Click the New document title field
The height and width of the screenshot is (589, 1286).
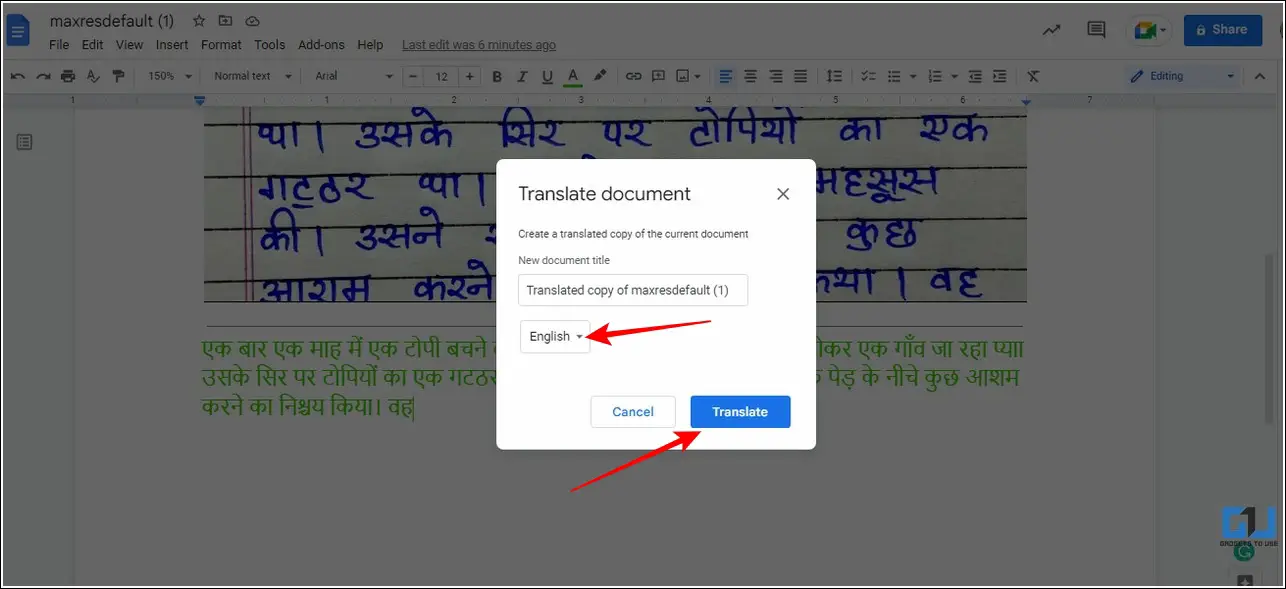pyautogui.click(x=633, y=290)
